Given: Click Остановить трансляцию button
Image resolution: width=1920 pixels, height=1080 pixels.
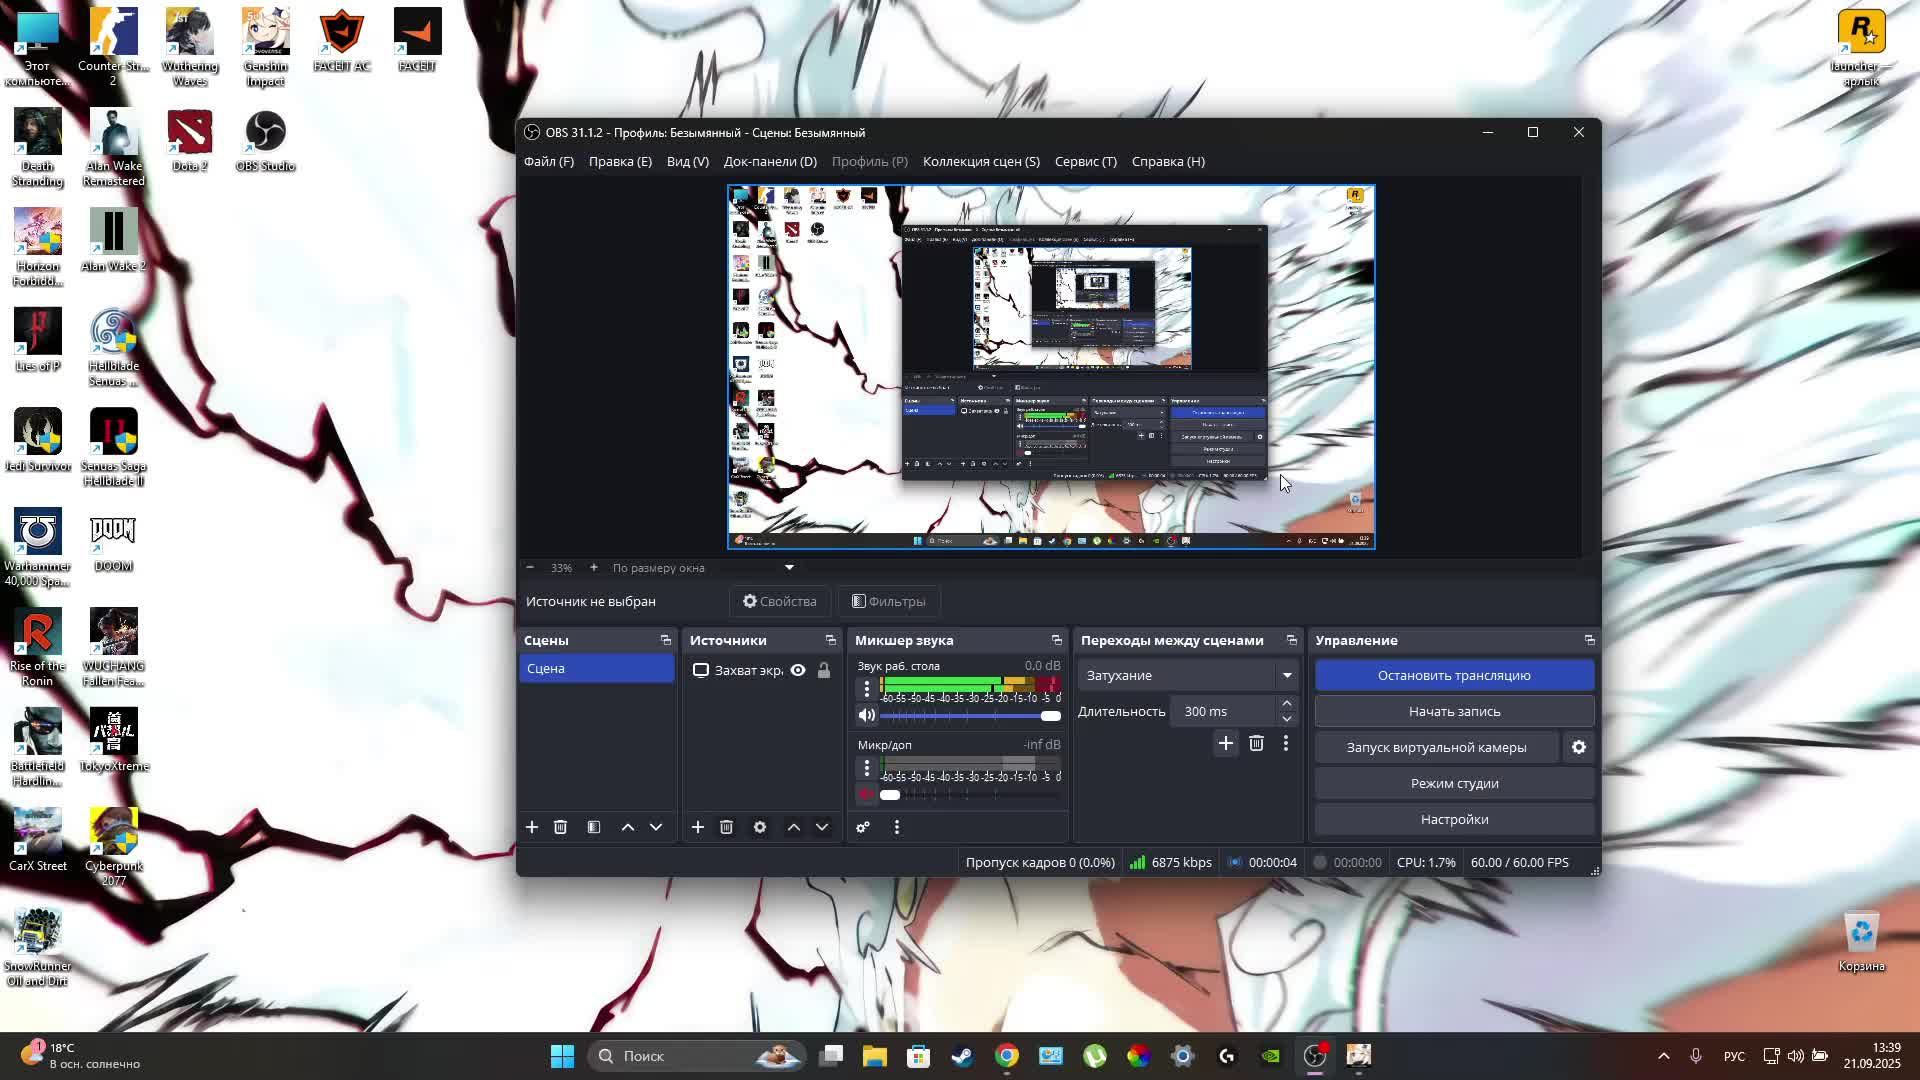Looking at the screenshot, I should tap(1454, 675).
